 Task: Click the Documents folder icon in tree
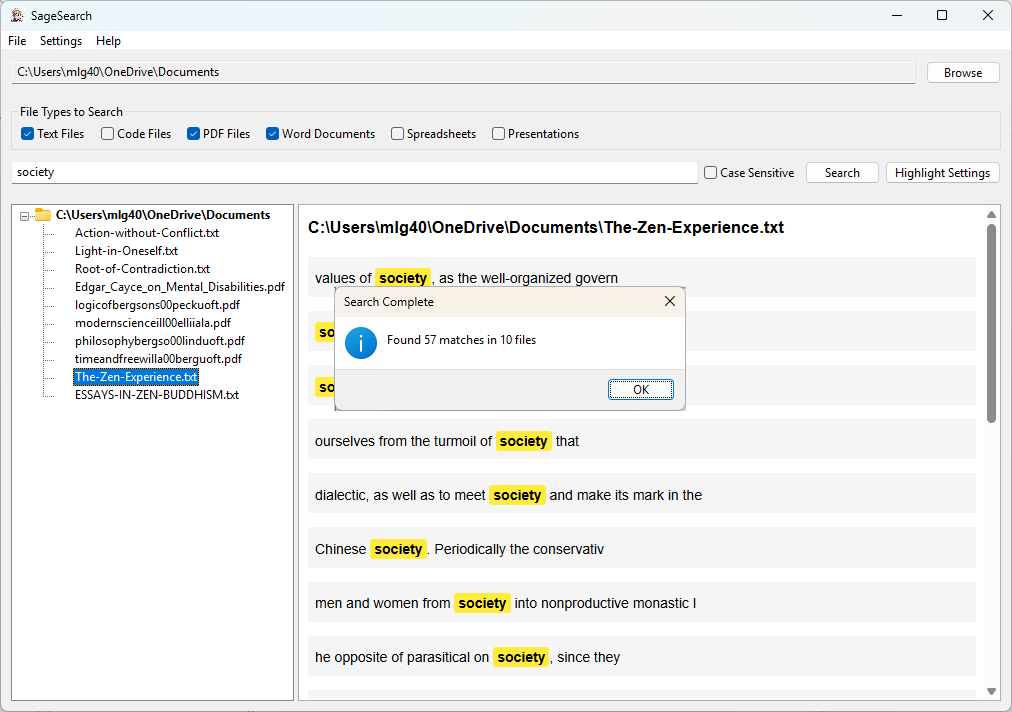tap(43, 214)
